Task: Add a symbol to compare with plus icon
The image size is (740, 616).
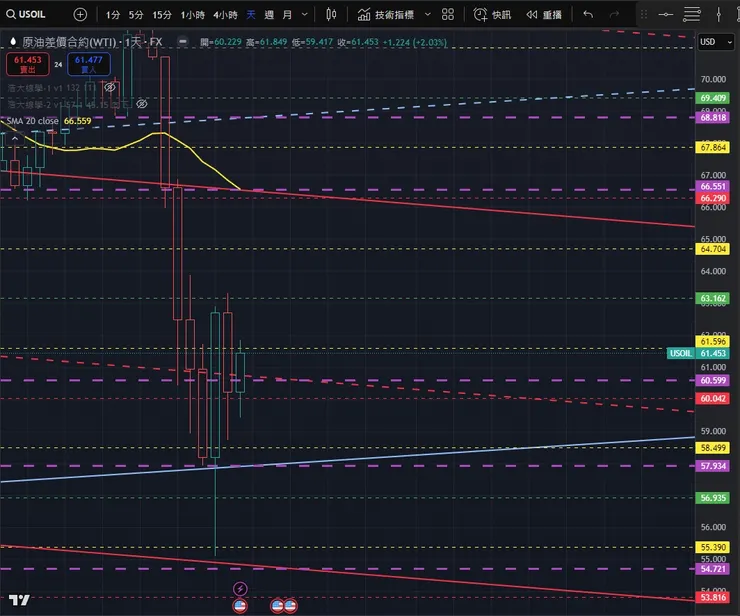Action: click(x=80, y=15)
